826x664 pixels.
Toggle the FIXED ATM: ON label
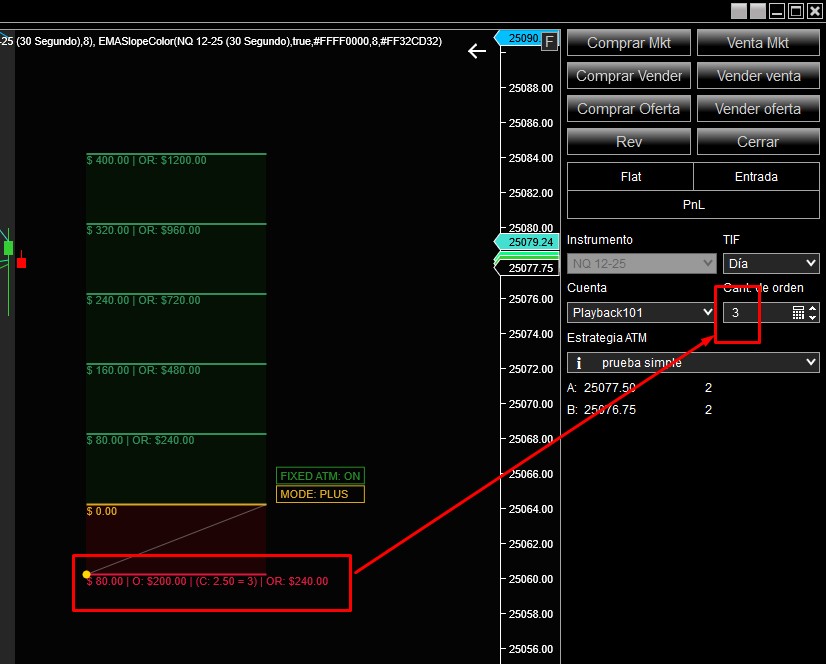point(320,476)
